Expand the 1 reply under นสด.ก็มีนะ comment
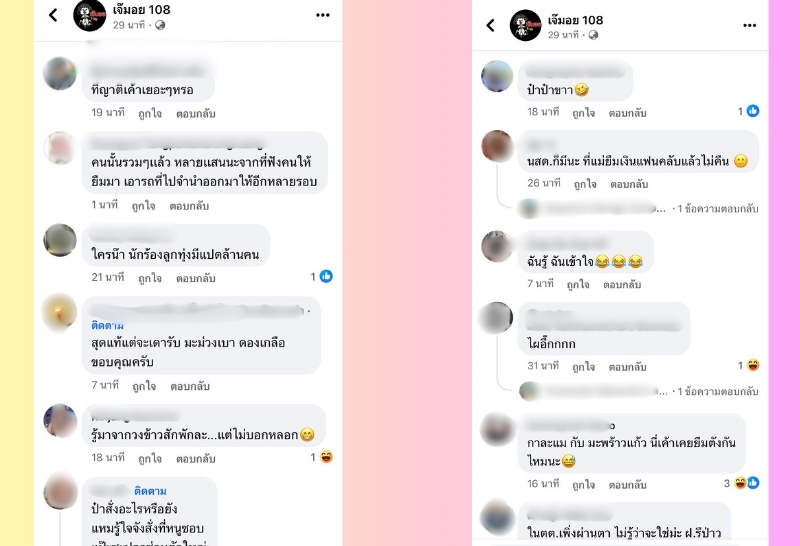The height and width of the screenshot is (546, 800). pyautogui.click(x=717, y=209)
